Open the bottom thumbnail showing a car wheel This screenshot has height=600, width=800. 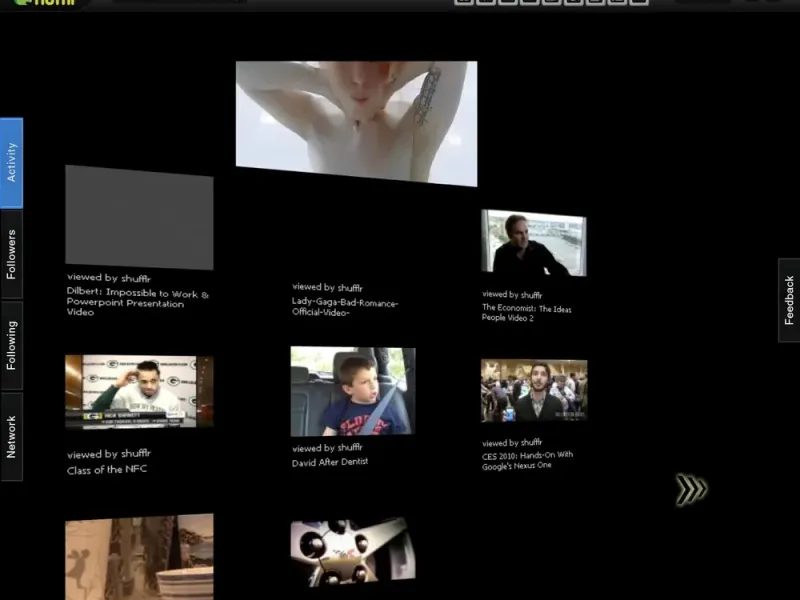pyautogui.click(x=353, y=552)
